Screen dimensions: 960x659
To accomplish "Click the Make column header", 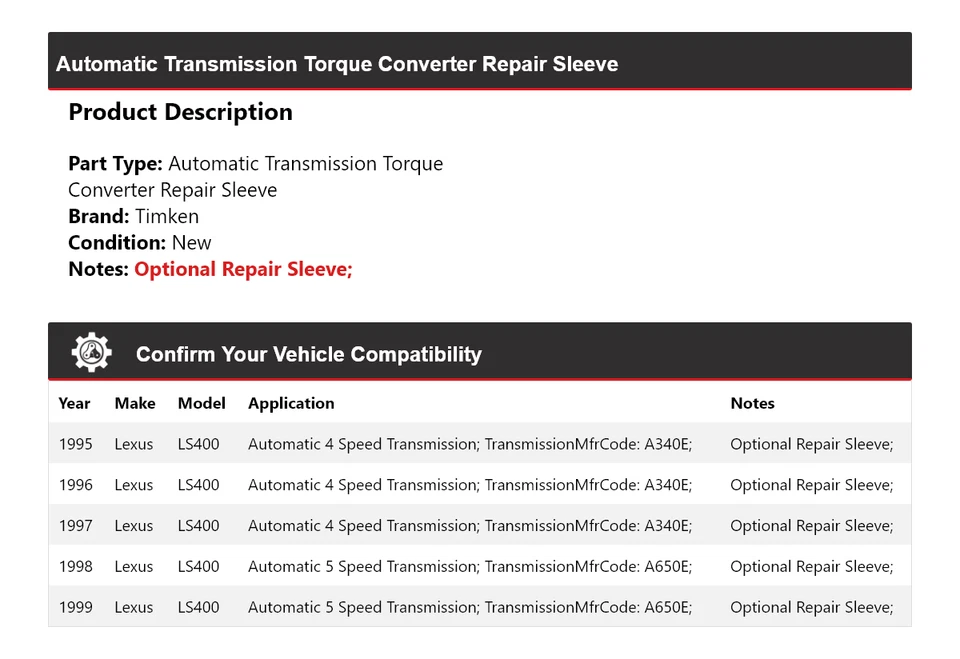I will point(135,403).
